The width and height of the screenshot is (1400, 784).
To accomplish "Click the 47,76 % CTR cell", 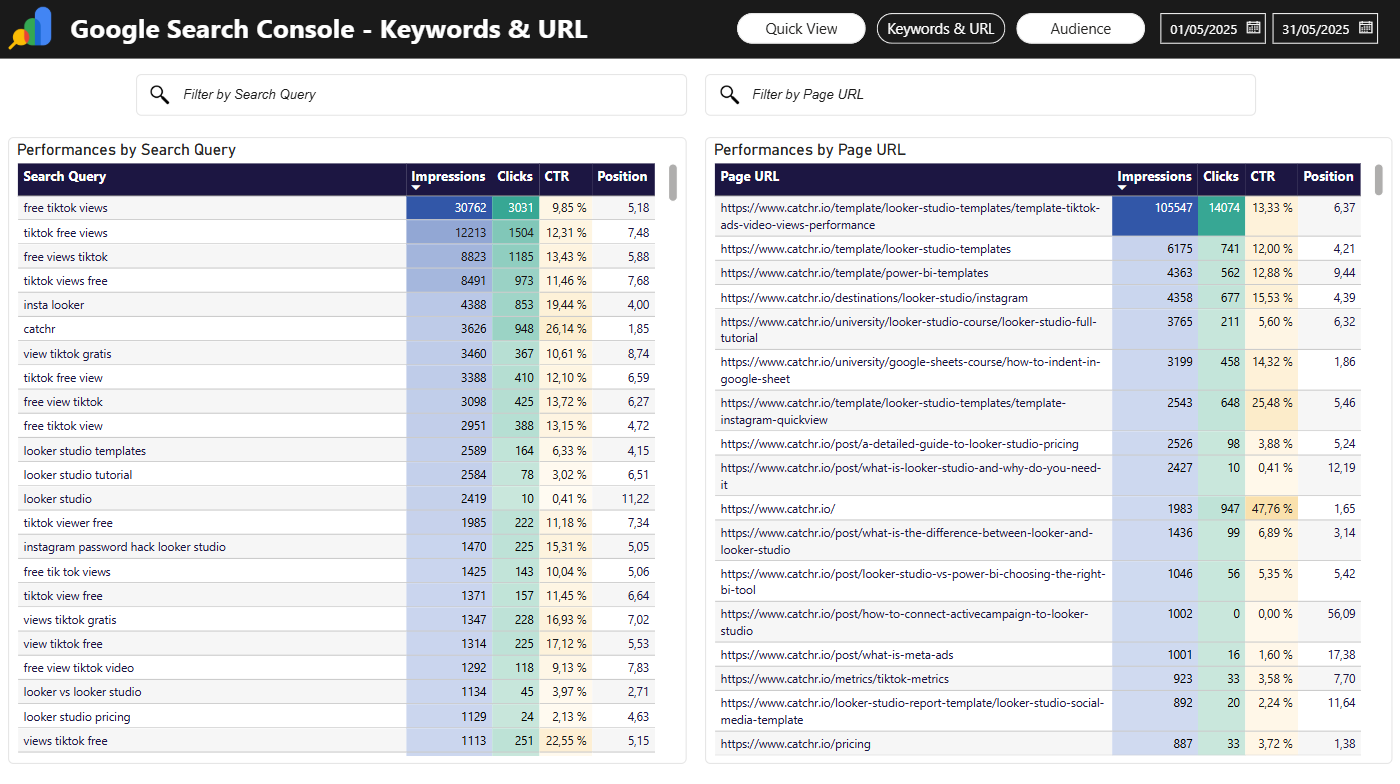I will [x=1271, y=508].
